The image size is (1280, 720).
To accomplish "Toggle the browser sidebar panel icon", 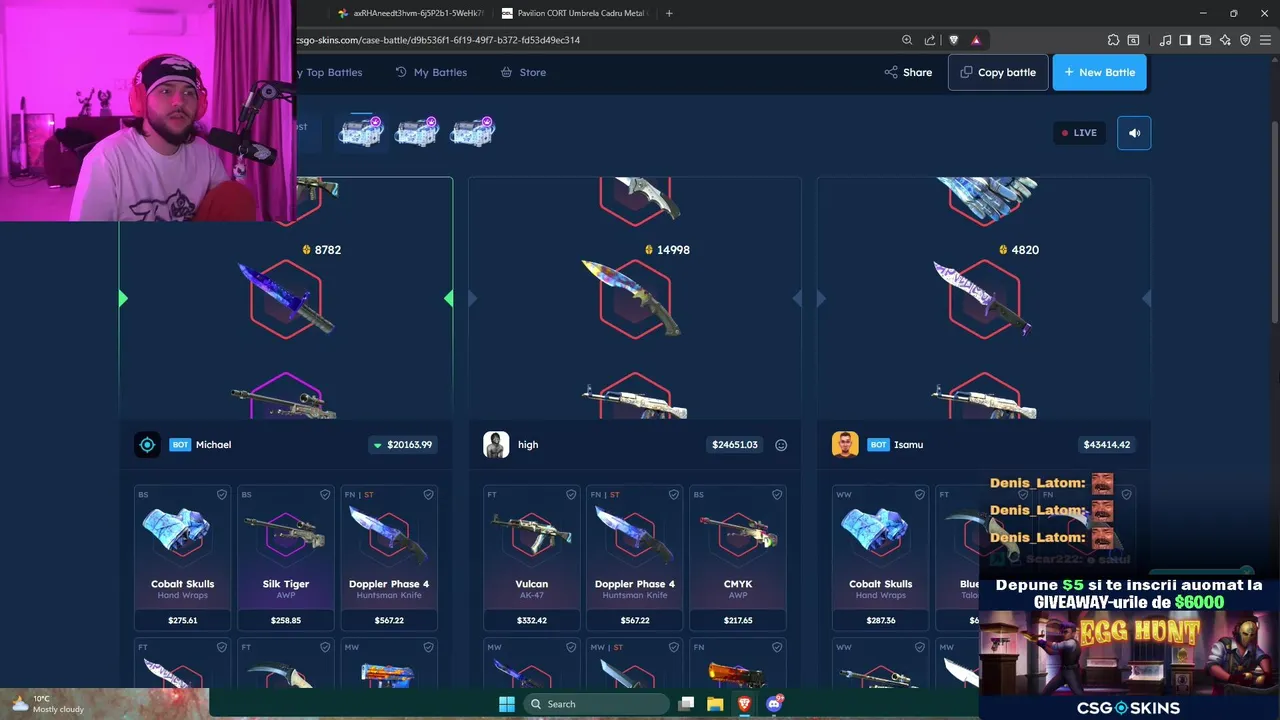I will [1185, 40].
